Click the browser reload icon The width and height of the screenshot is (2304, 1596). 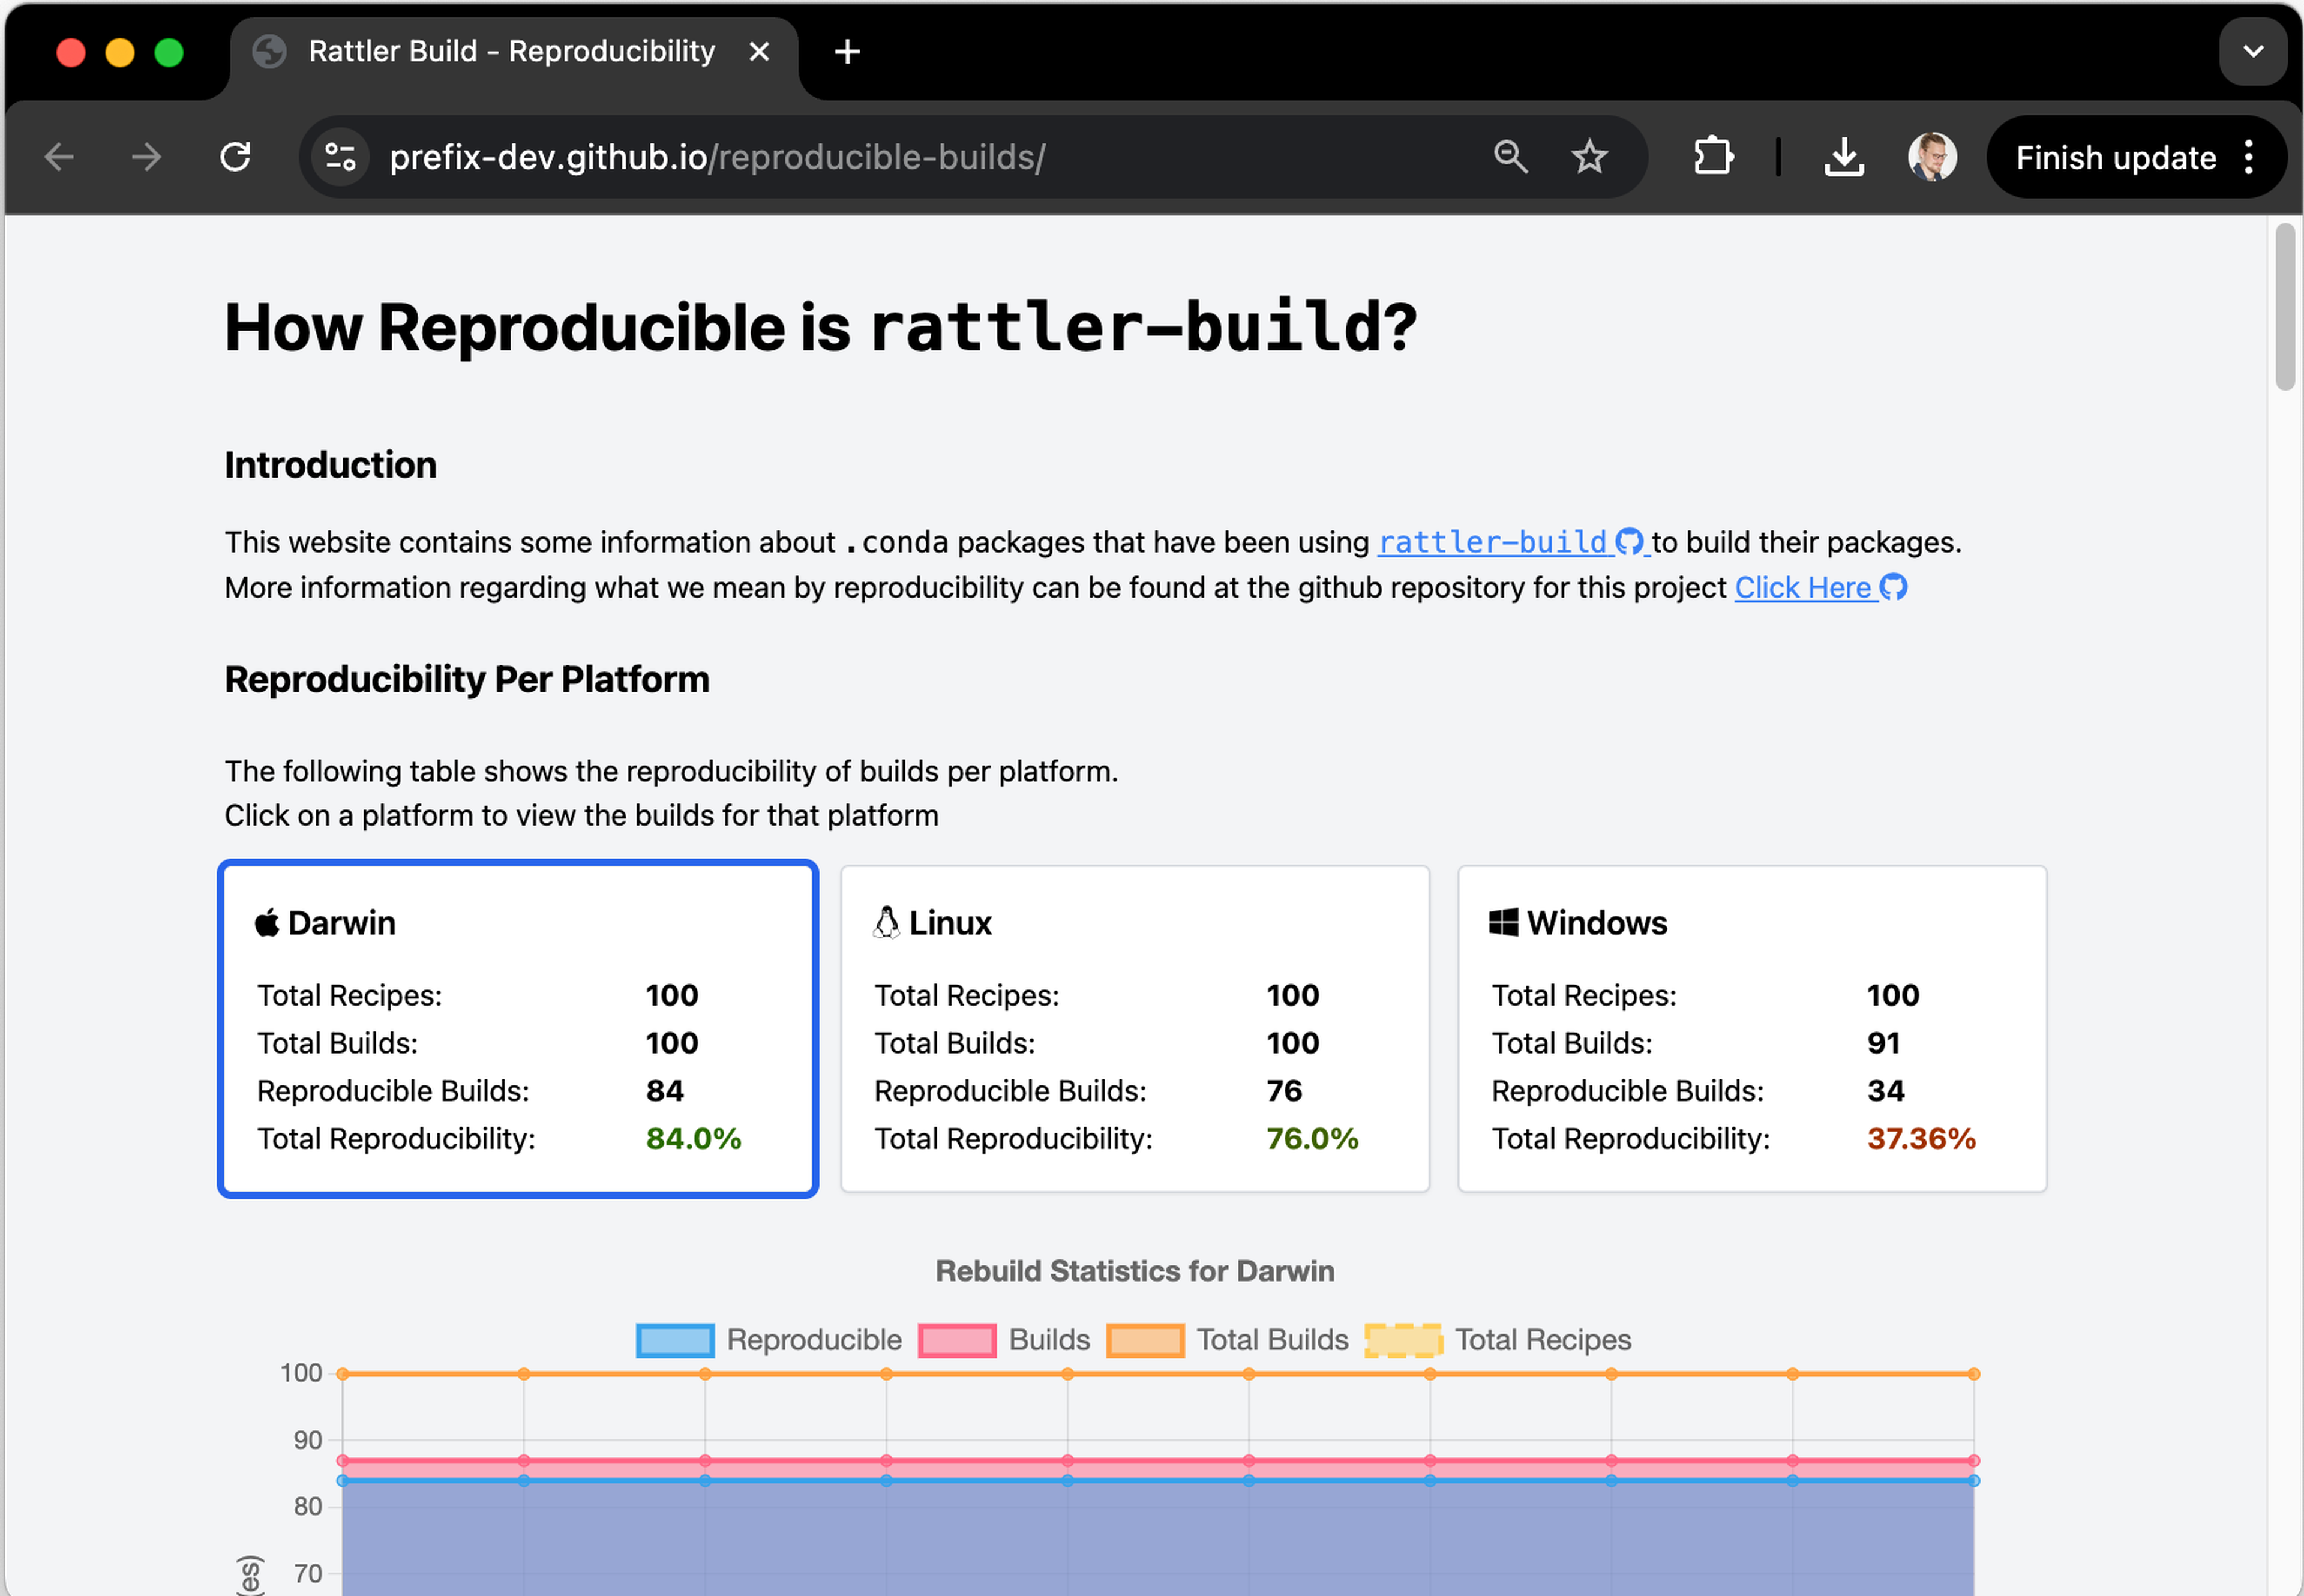pyautogui.click(x=236, y=157)
